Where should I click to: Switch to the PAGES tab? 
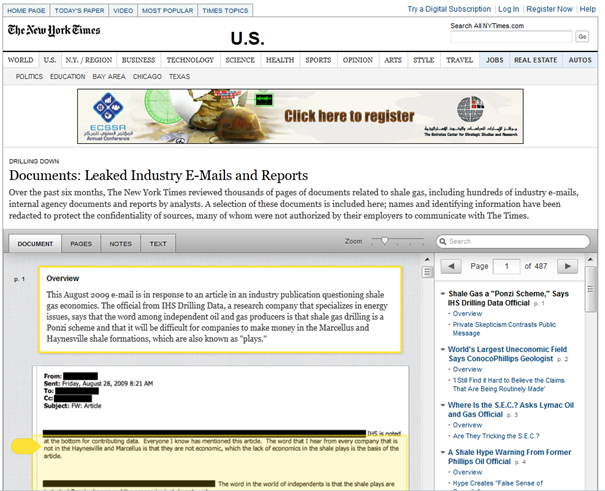pyautogui.click(x=81, y=244)
